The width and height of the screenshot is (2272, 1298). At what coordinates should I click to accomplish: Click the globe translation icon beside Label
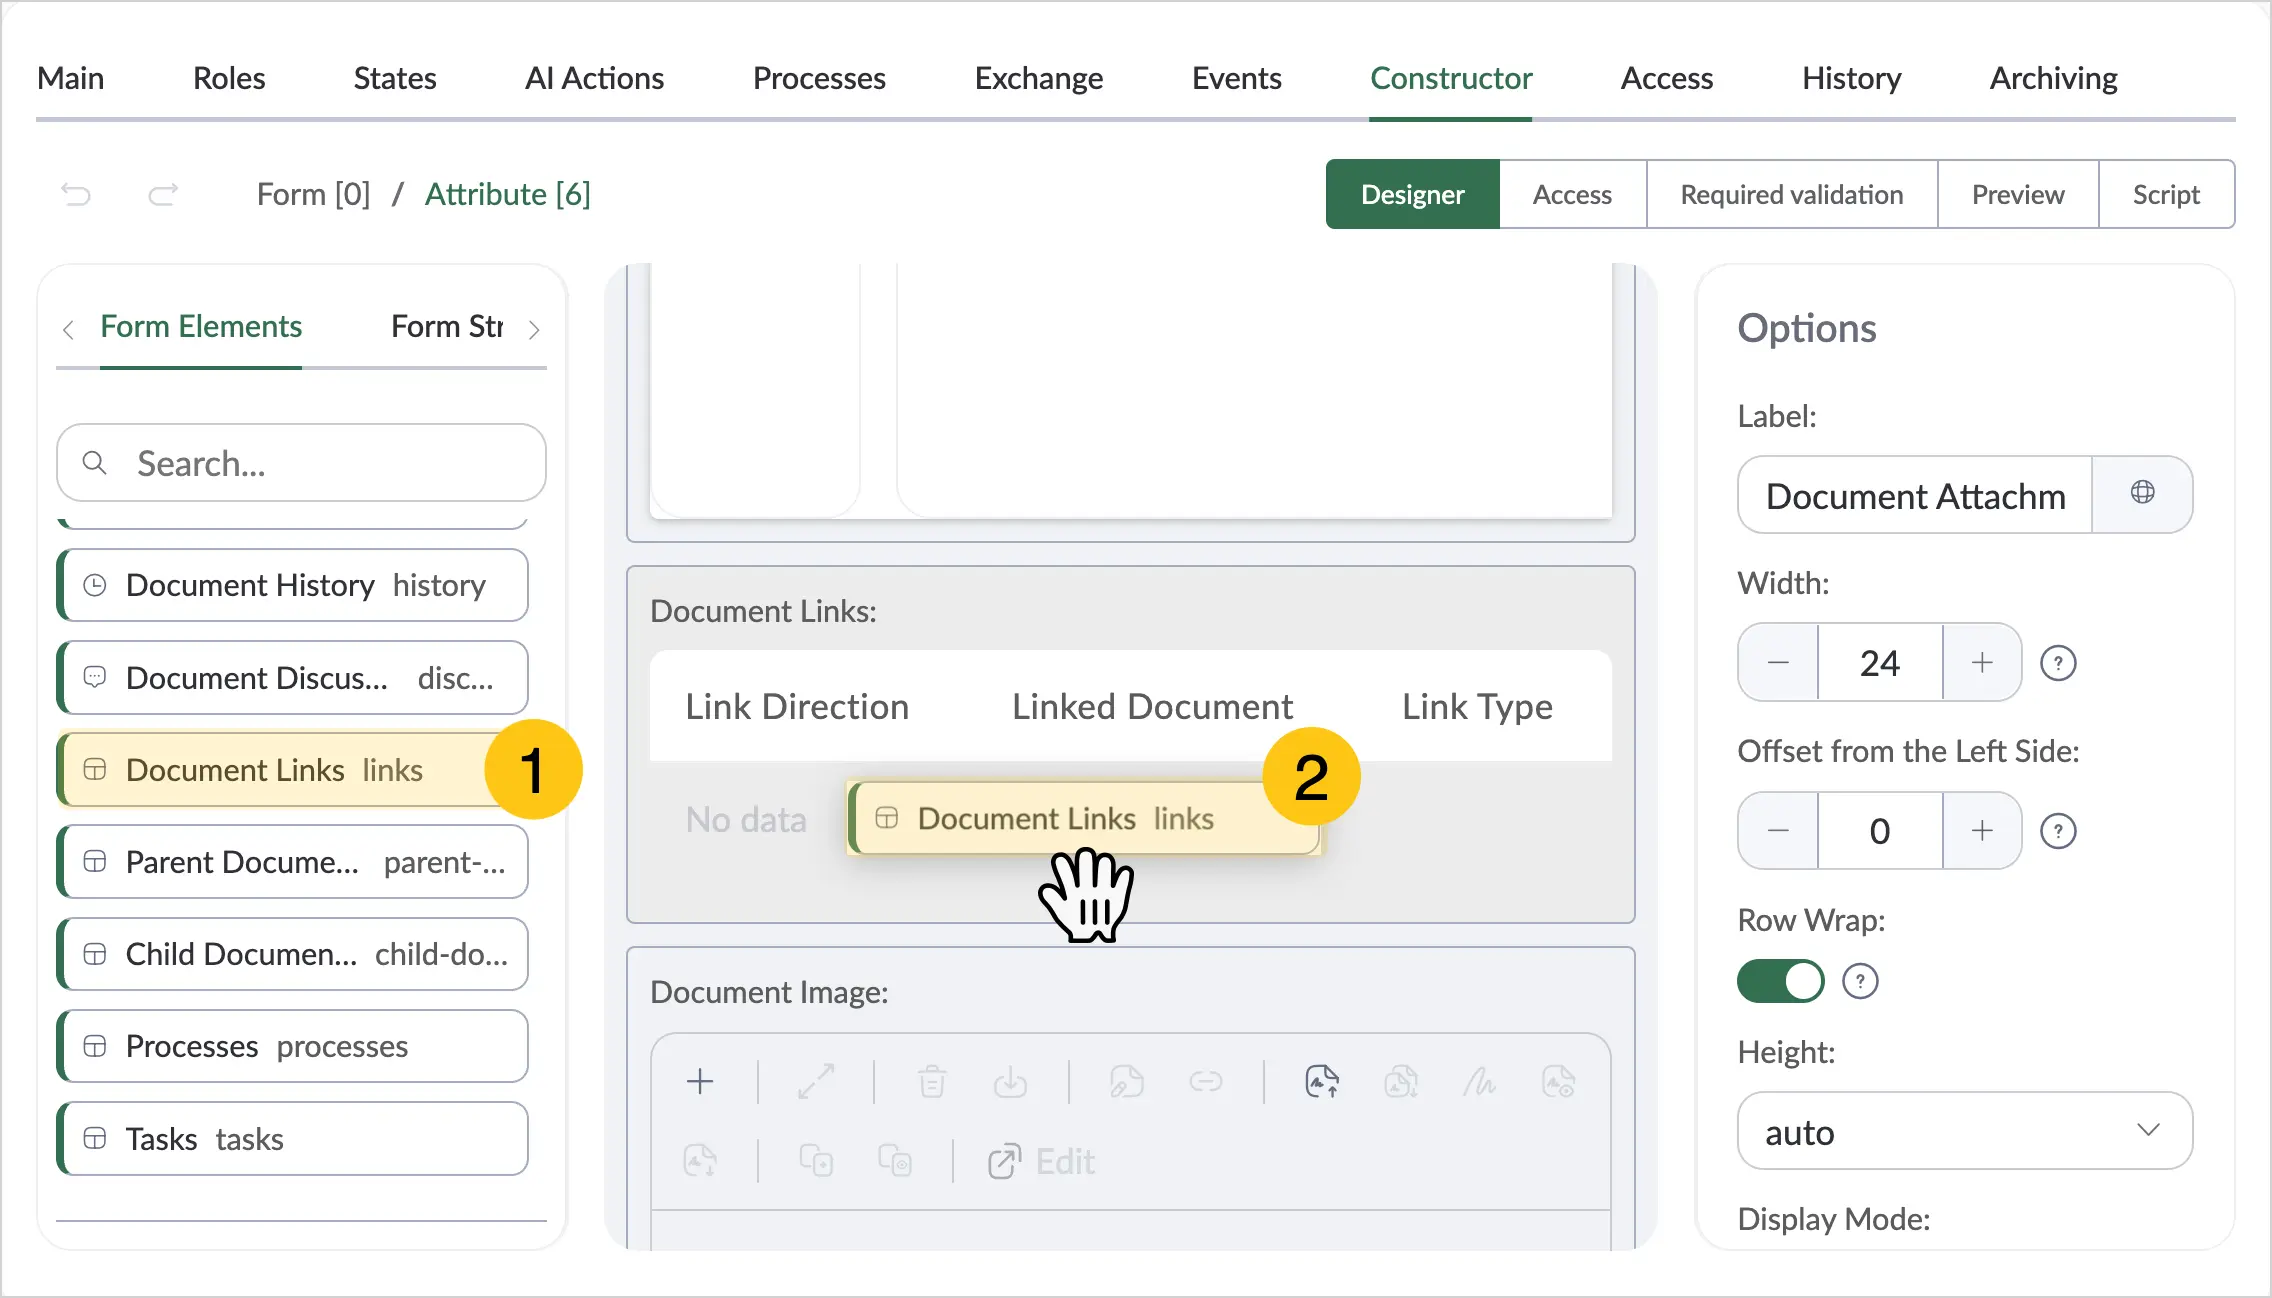tap(2142, 494)
